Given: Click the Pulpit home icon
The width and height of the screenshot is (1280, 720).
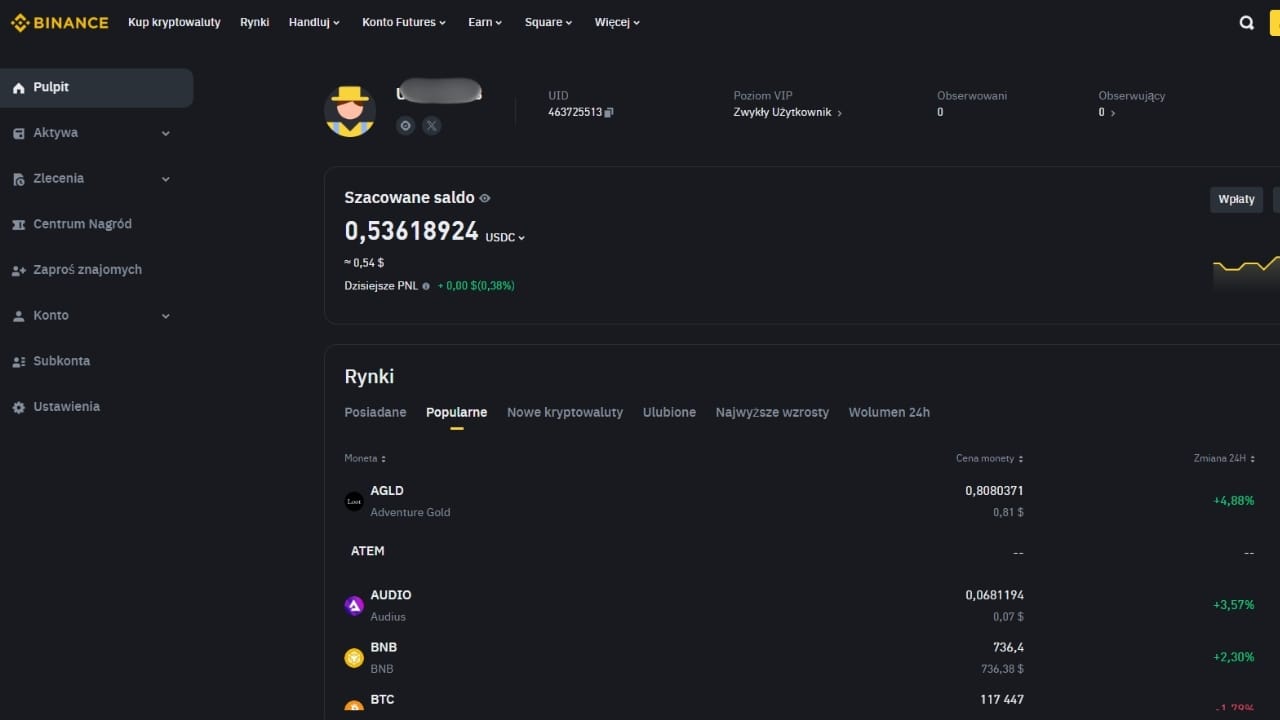Looking at the screenshot, I should (18, 88).
